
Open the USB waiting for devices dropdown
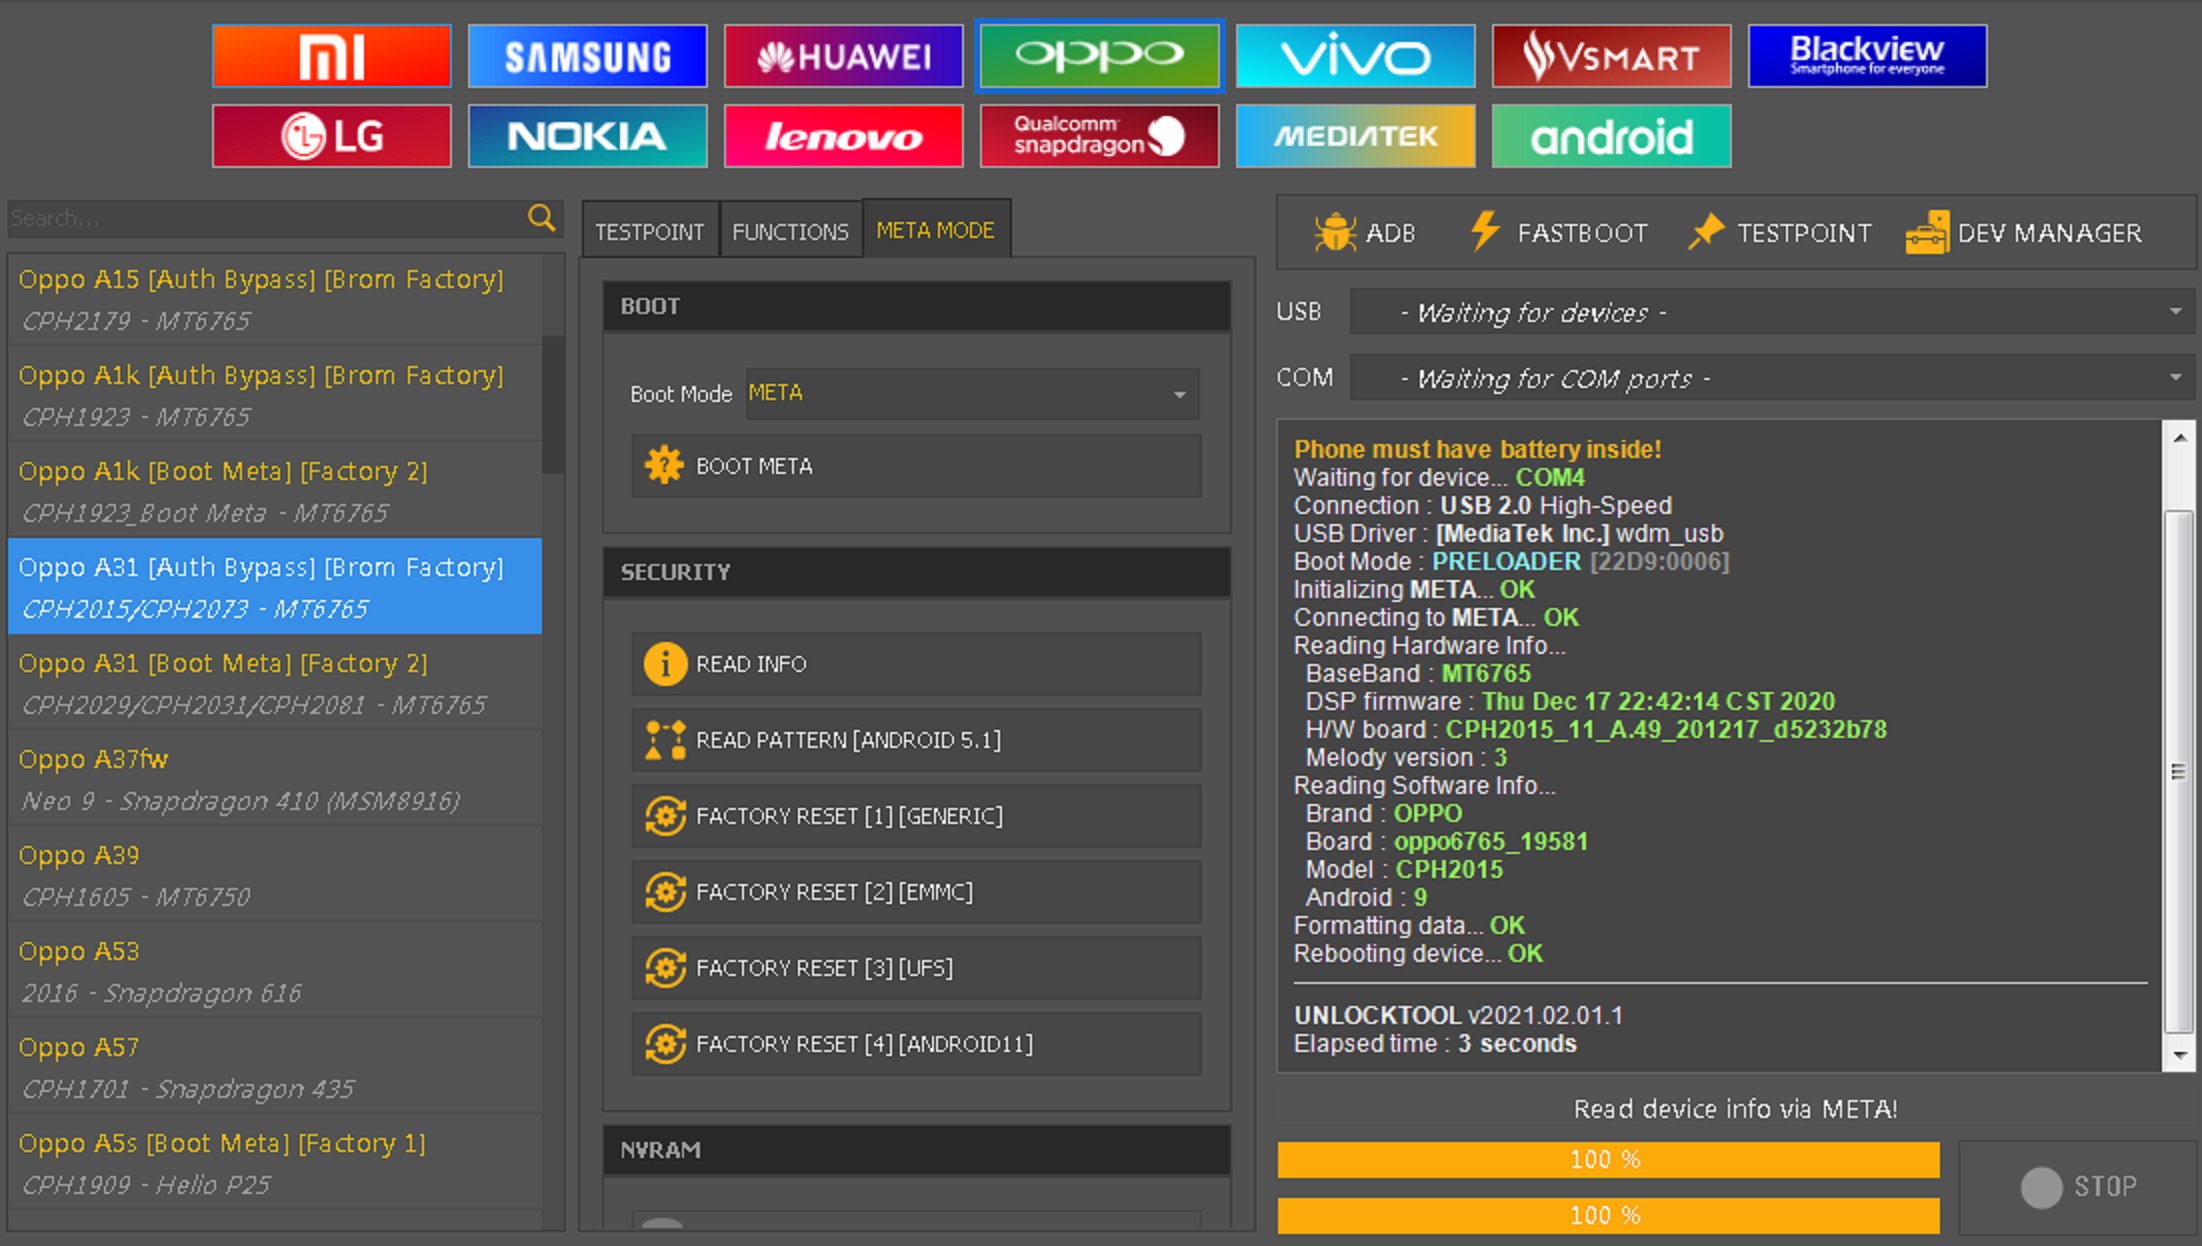1772,312
